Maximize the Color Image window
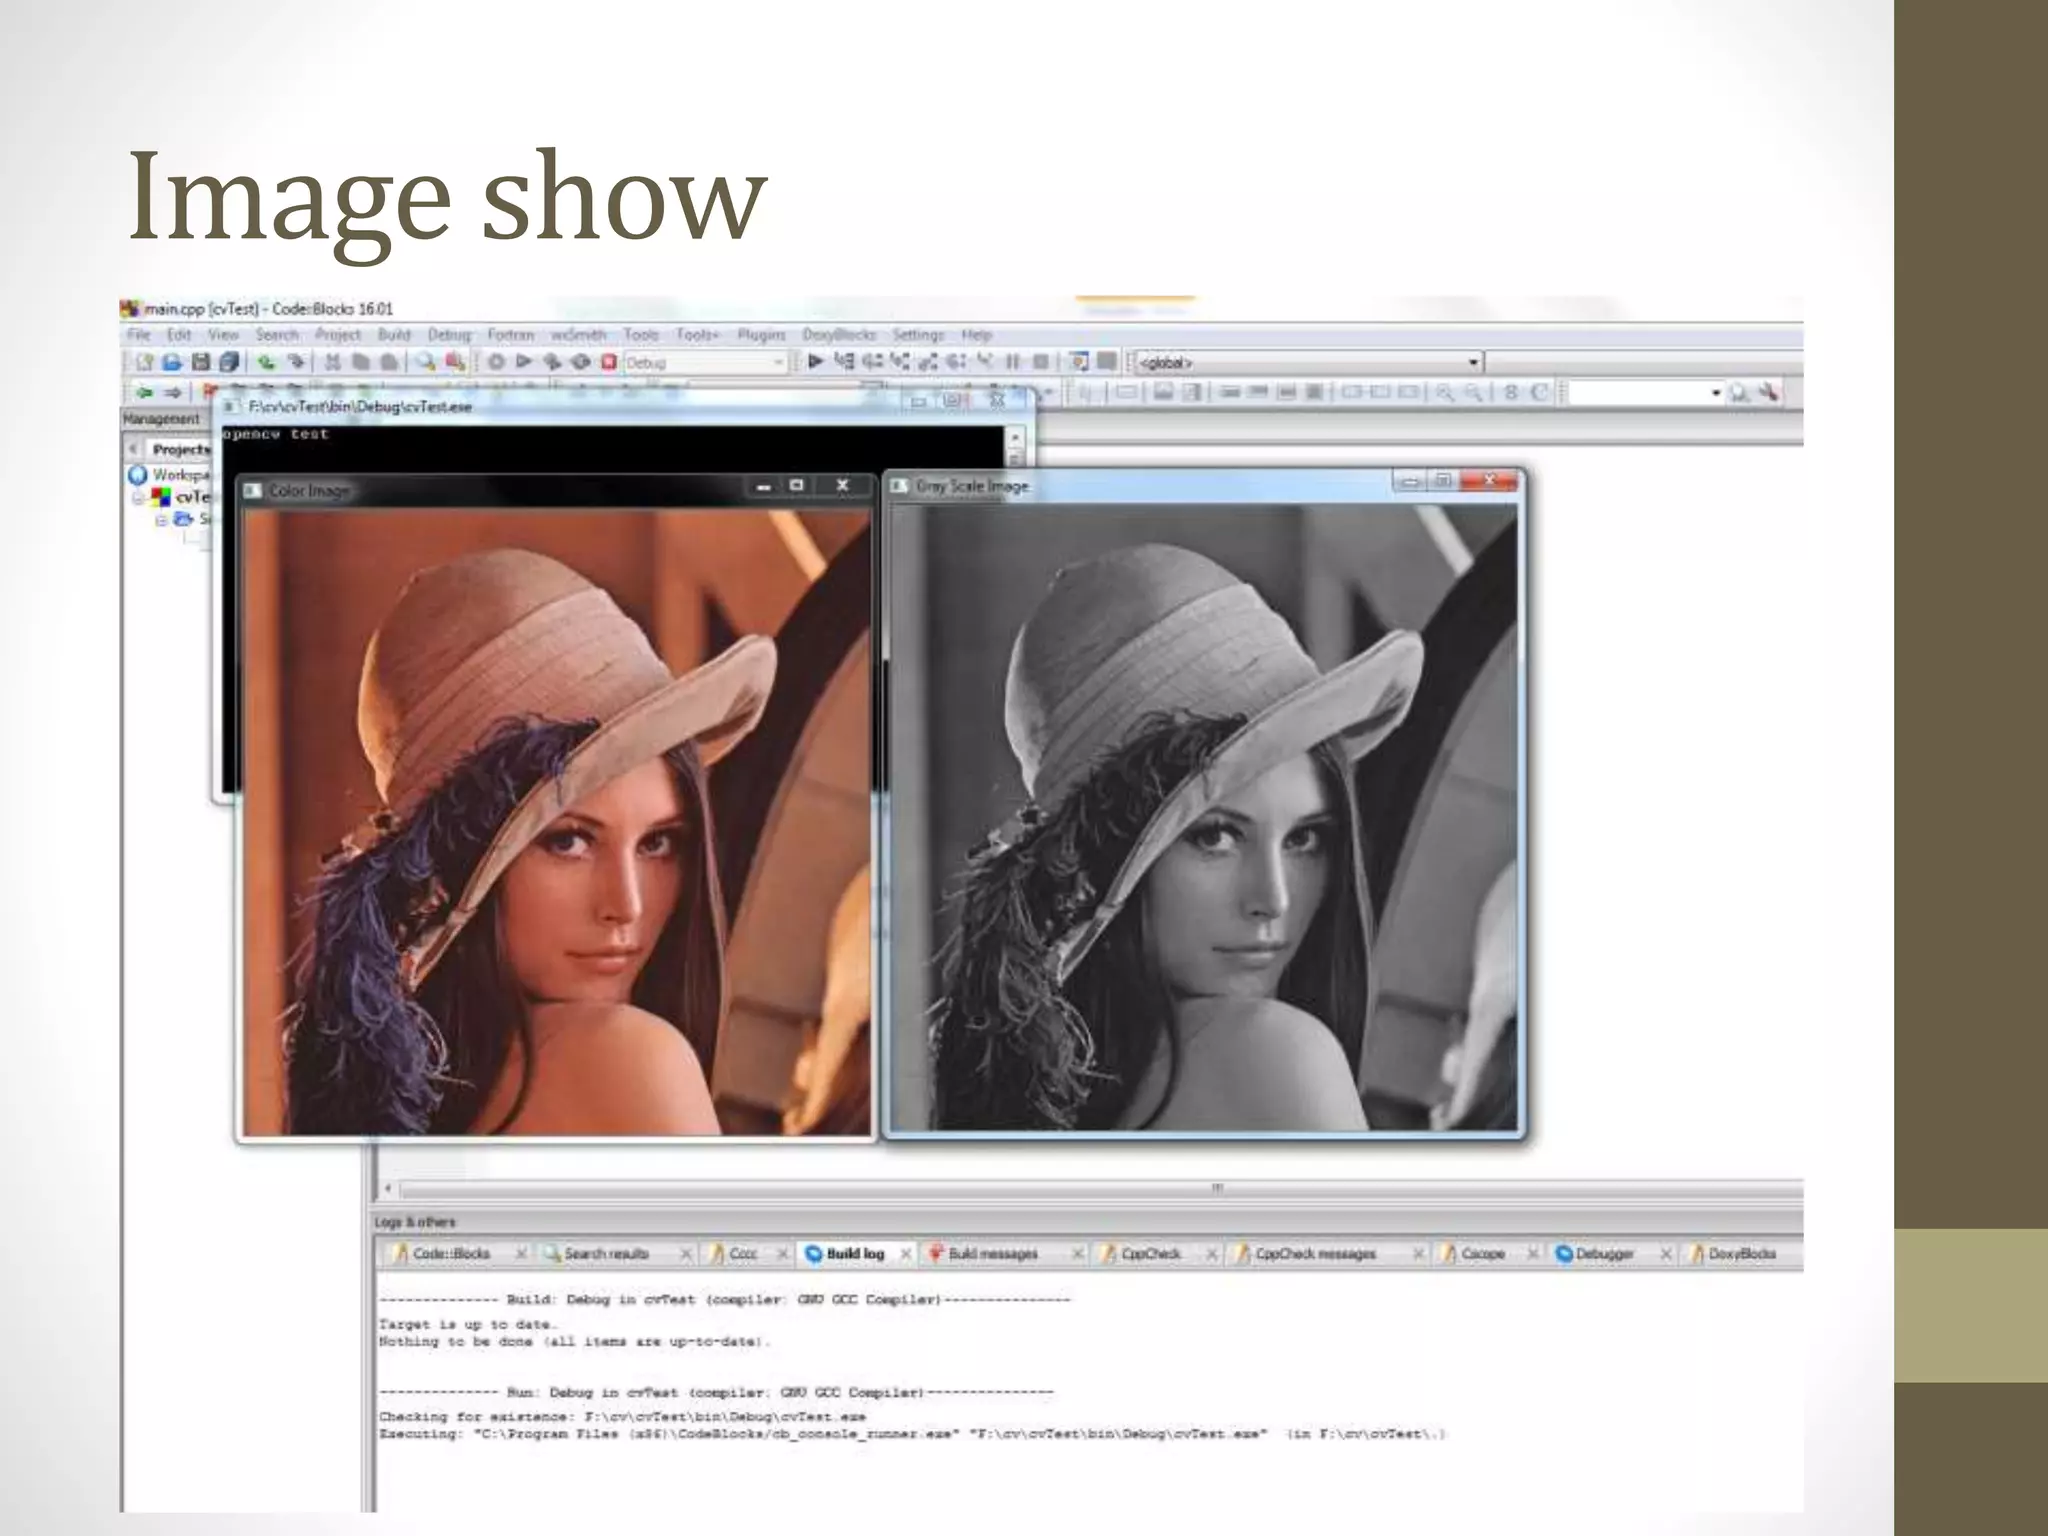The image size is (2048, 1536). click(797, 485)
